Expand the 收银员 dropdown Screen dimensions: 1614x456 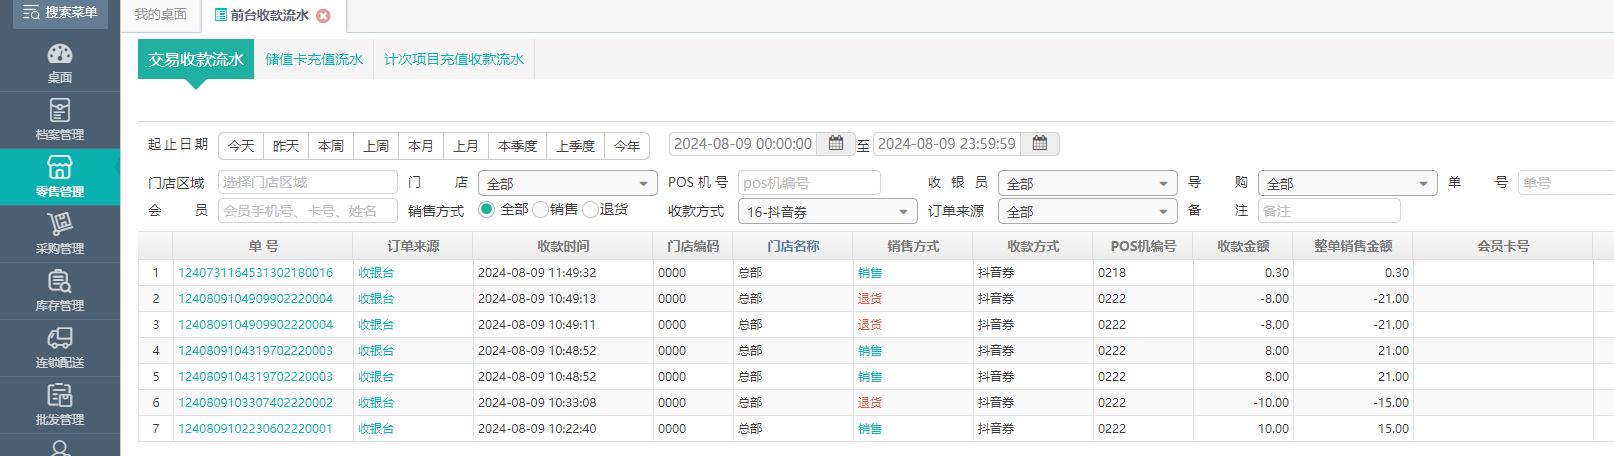(x=1087, y=183)
